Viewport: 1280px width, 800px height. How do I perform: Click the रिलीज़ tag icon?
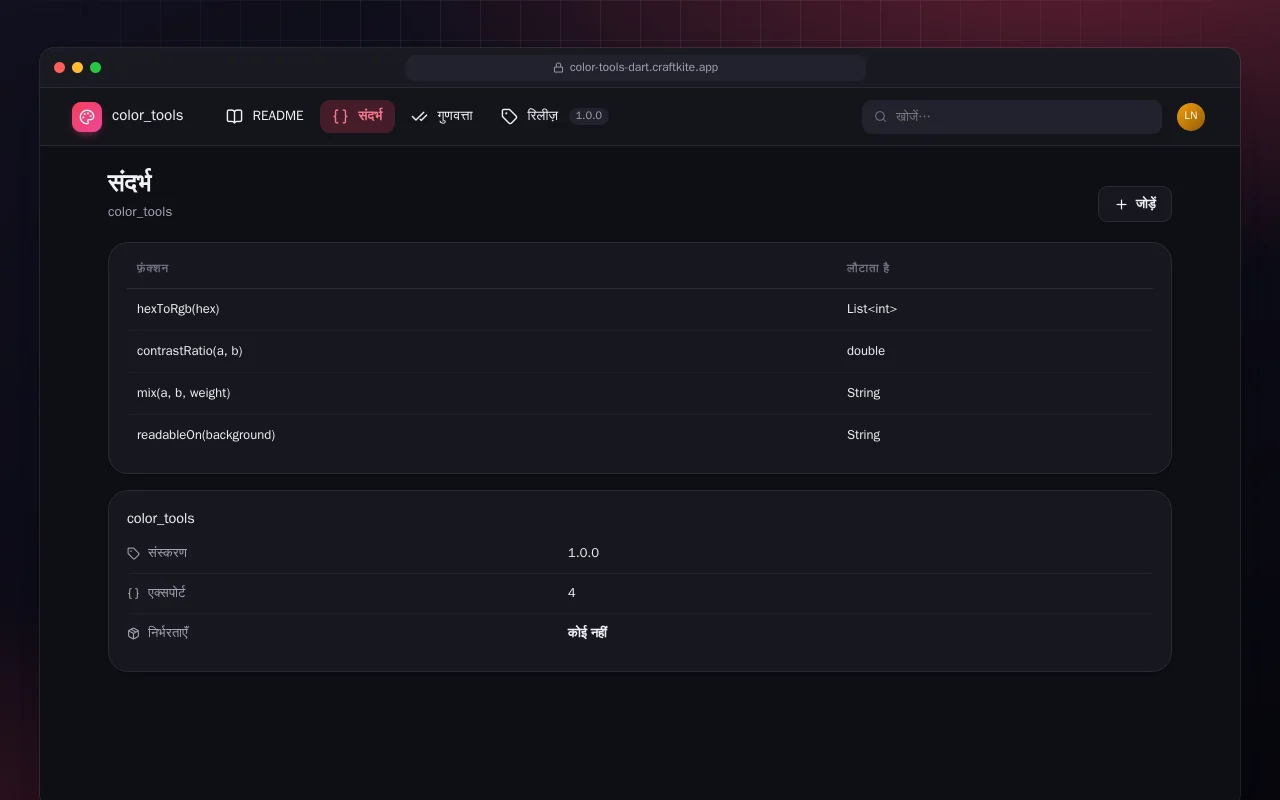point(509,116)
